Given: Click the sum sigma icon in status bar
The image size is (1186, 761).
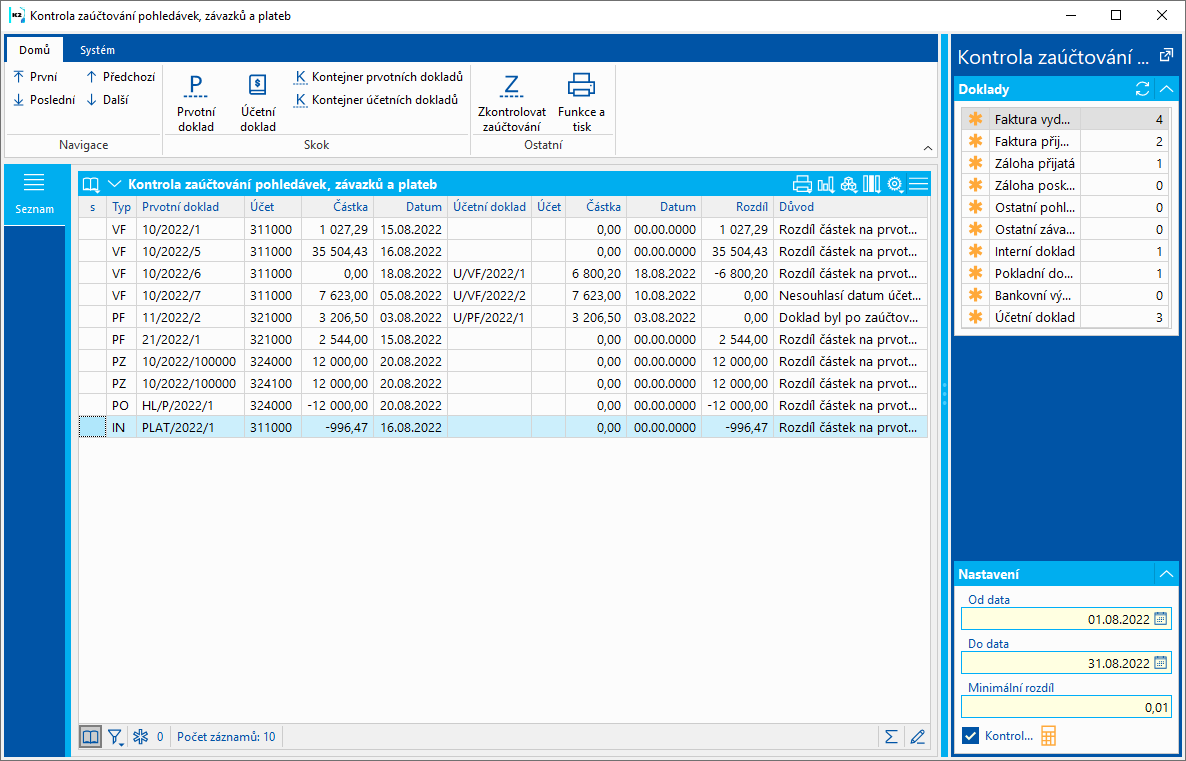Looking at the screenshot, I should (890, 737).
